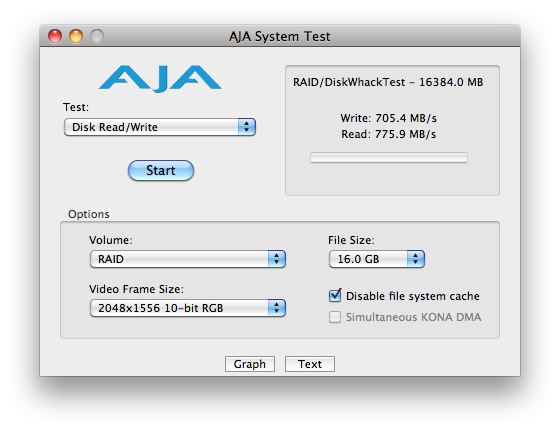
Task: Switch to the Text view
Action: tap(310, 364)
